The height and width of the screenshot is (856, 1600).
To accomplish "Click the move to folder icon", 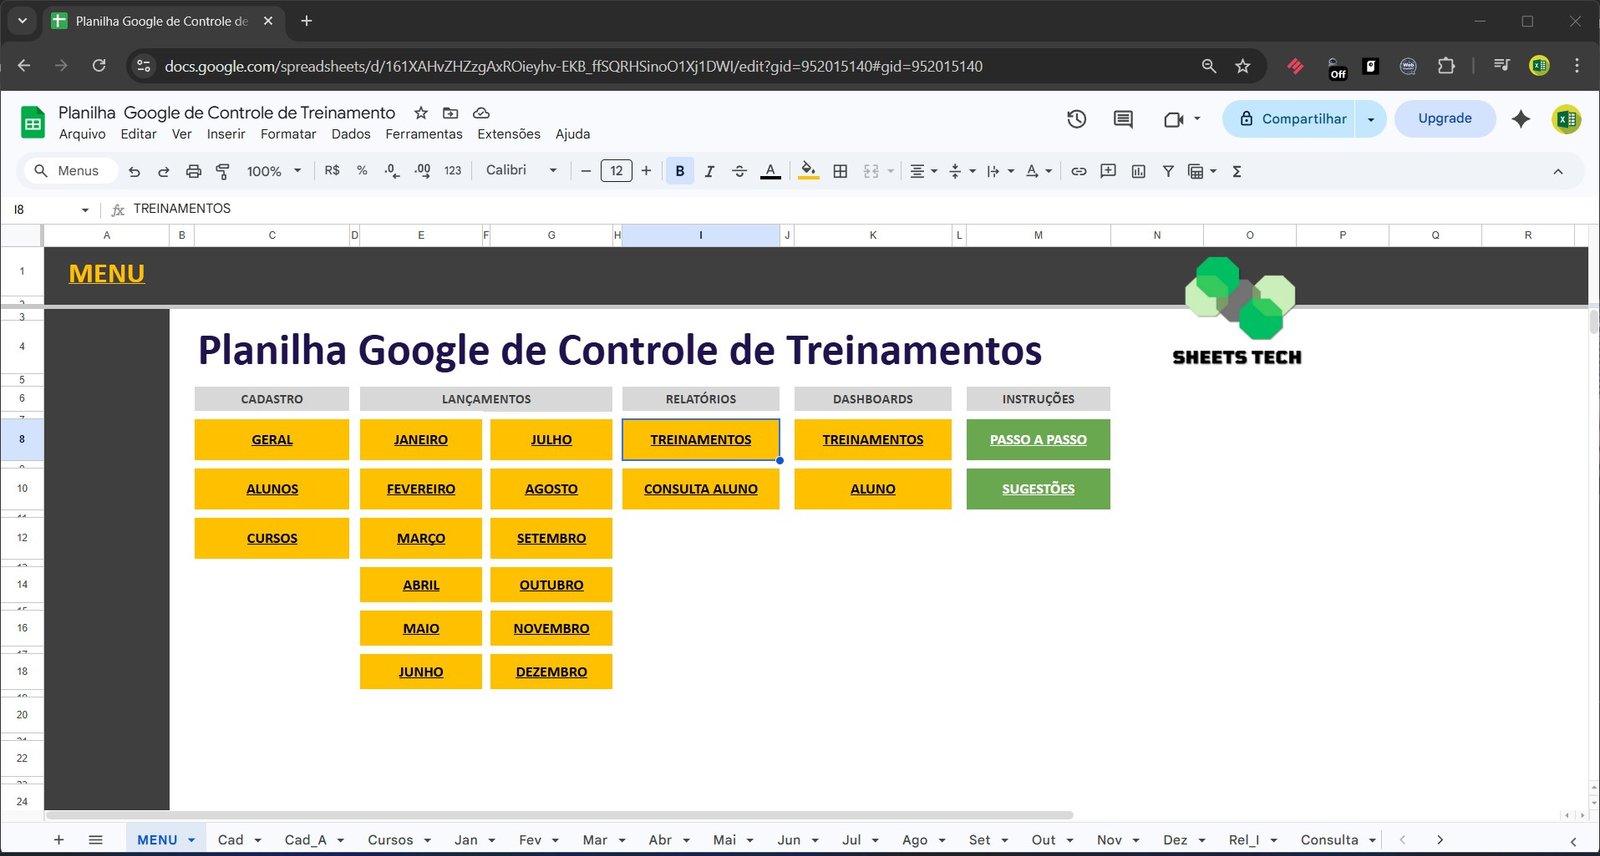I will point(451,113).
